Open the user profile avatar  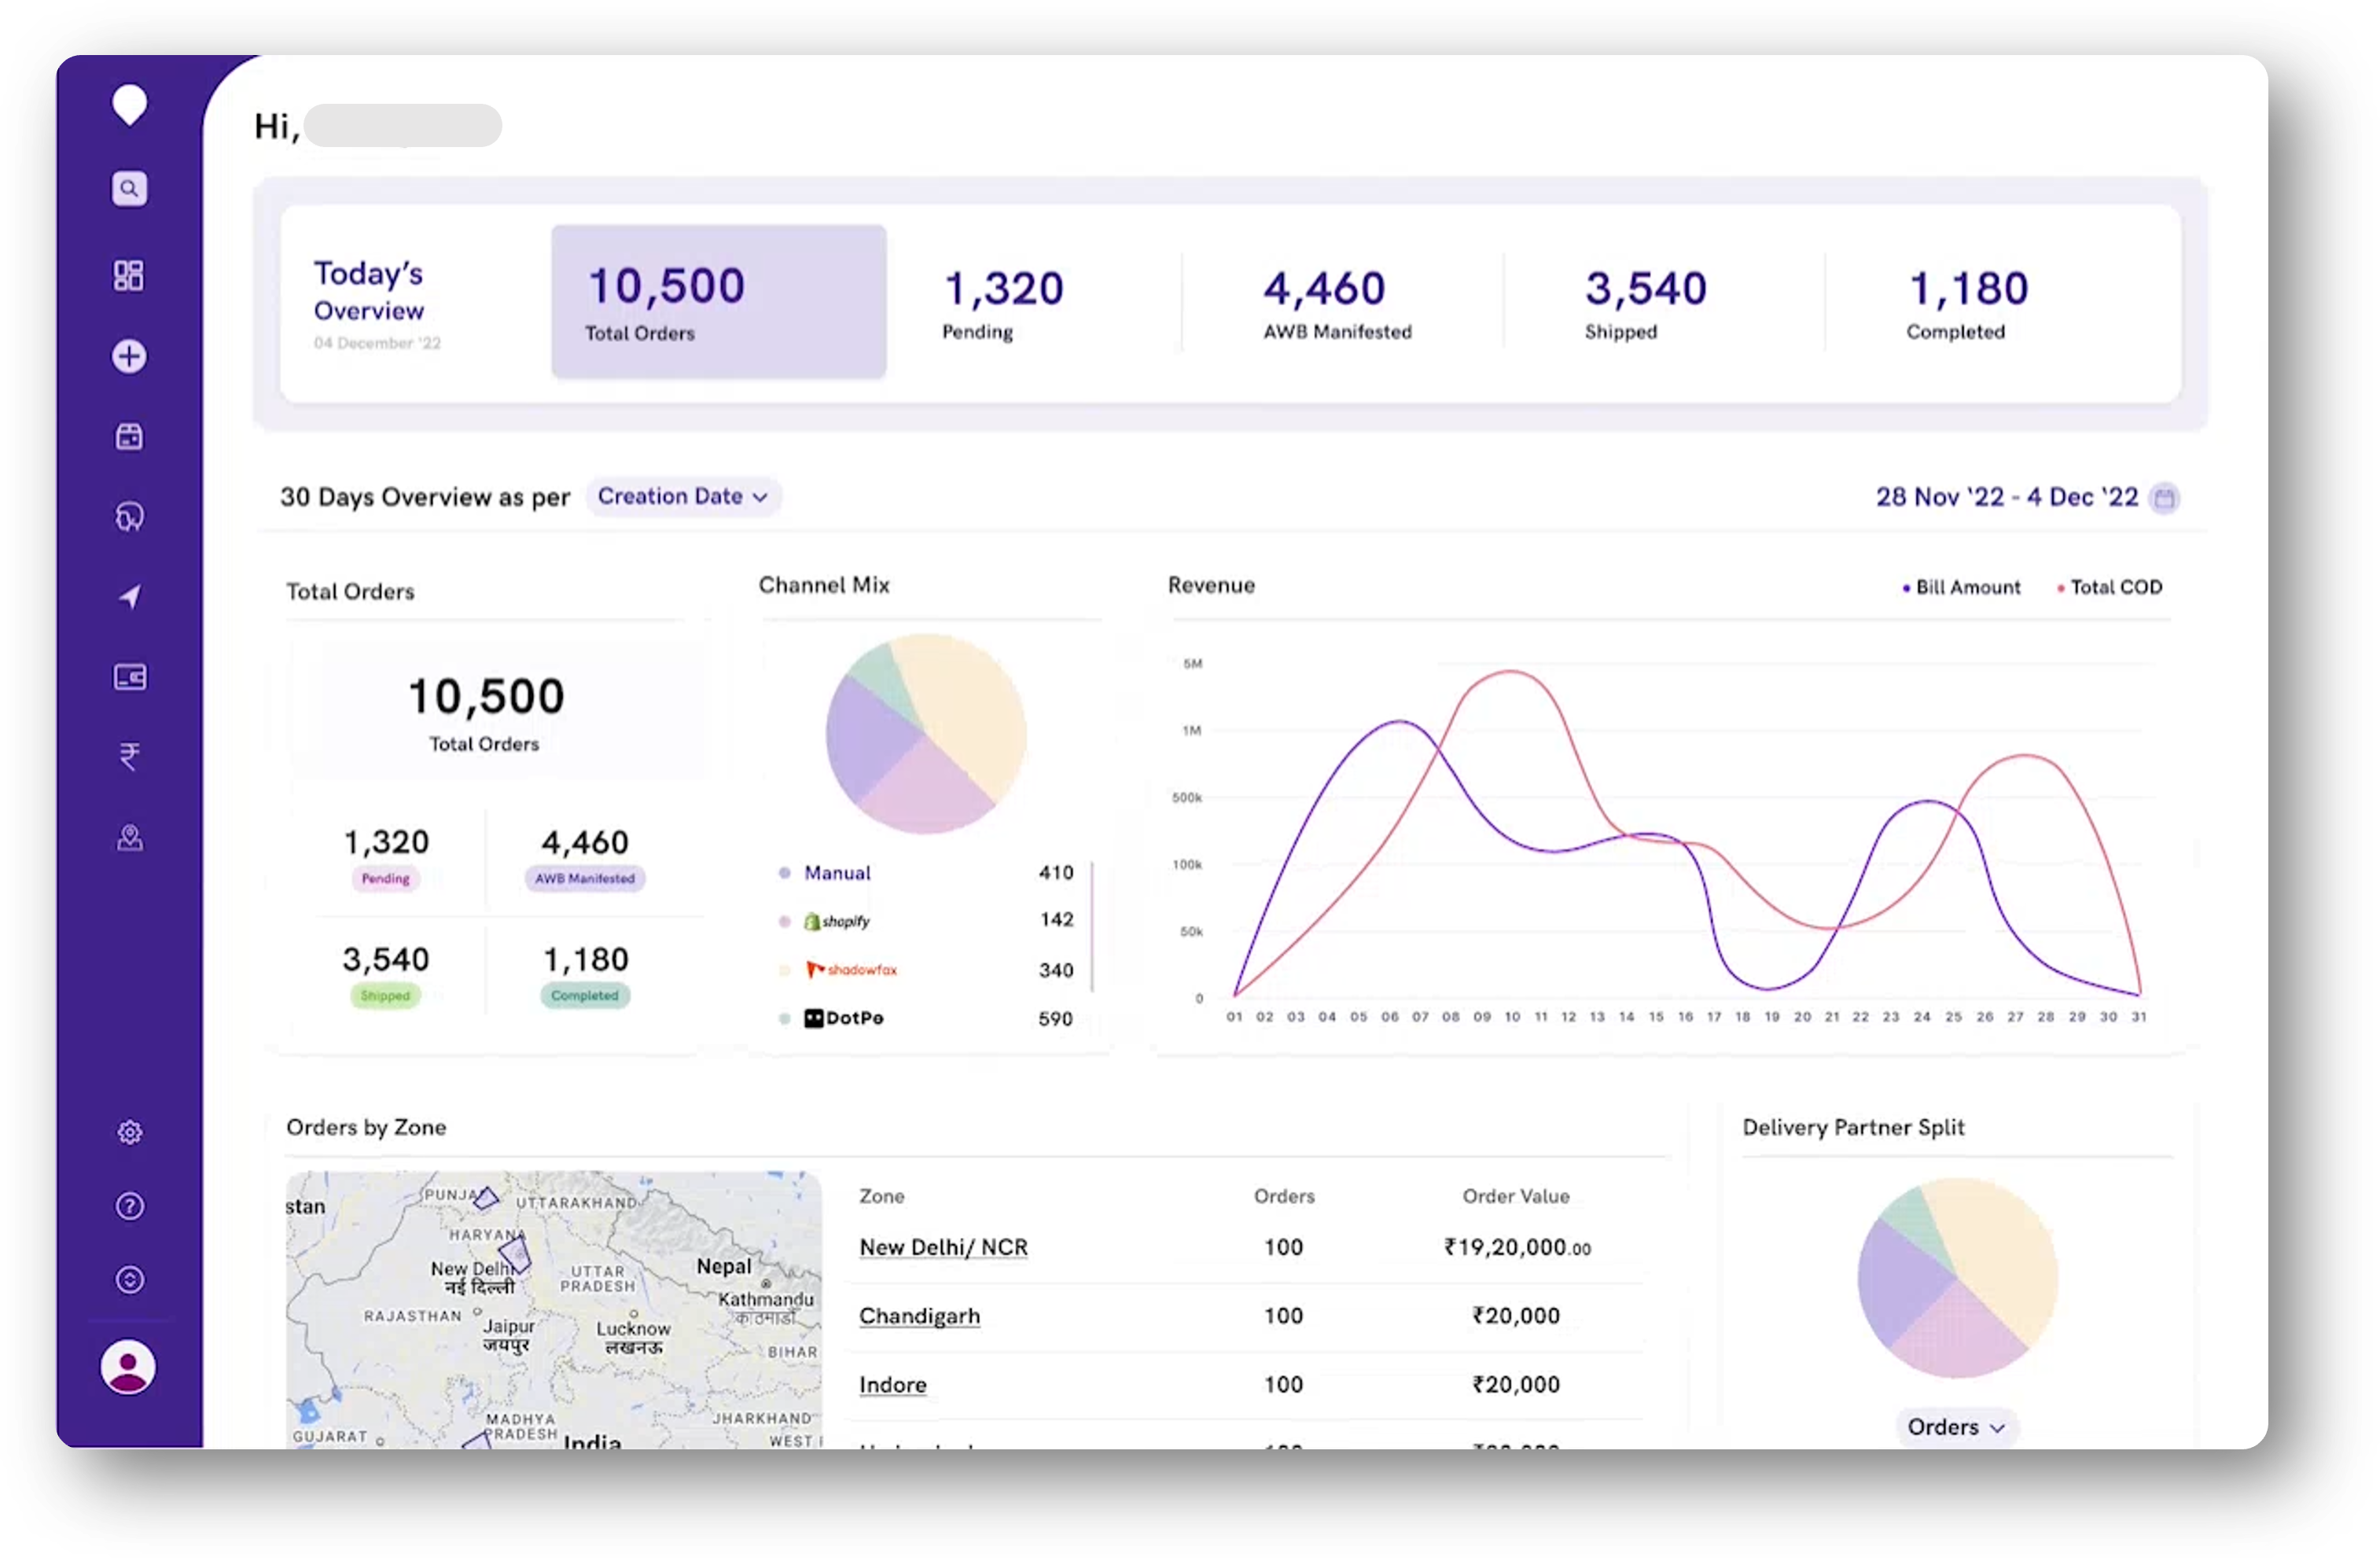pos(128,1366)
